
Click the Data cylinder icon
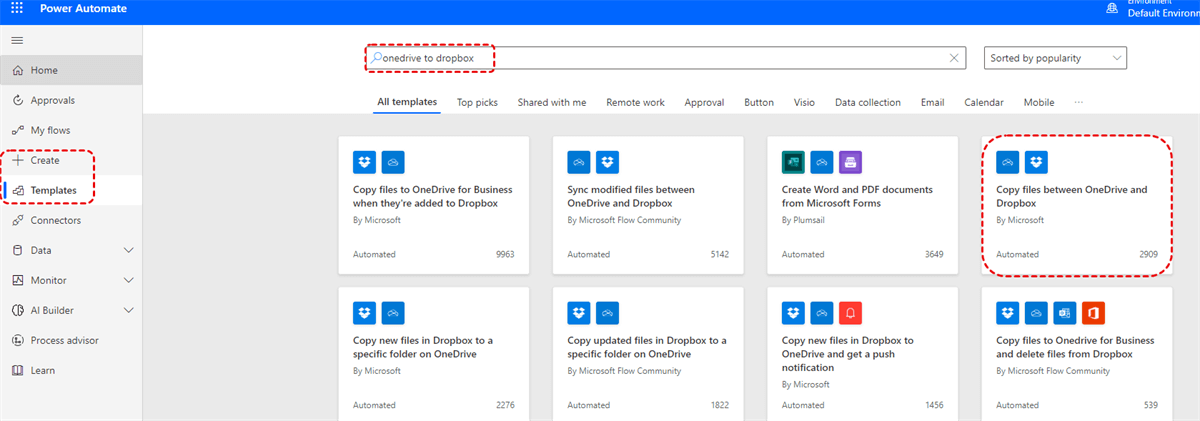pyautogui.click(x=17, y=250)
